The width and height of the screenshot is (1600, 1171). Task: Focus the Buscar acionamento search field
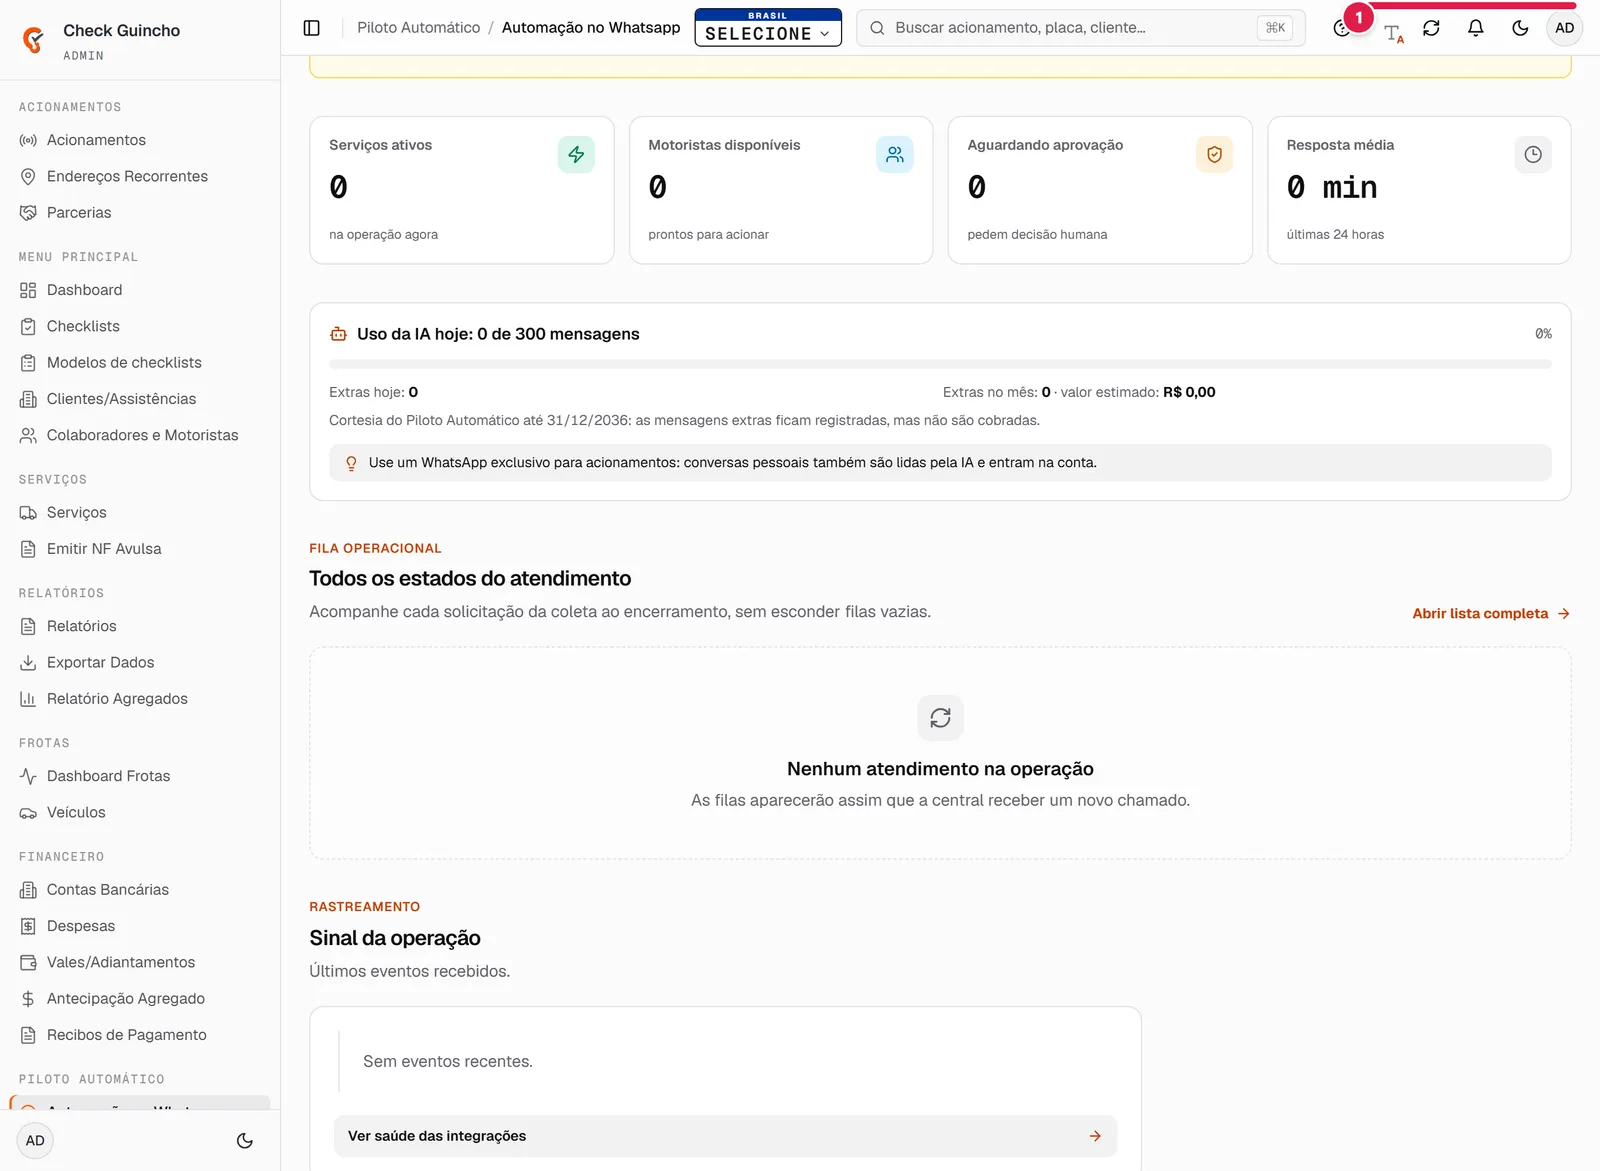tap(1080, 28)
